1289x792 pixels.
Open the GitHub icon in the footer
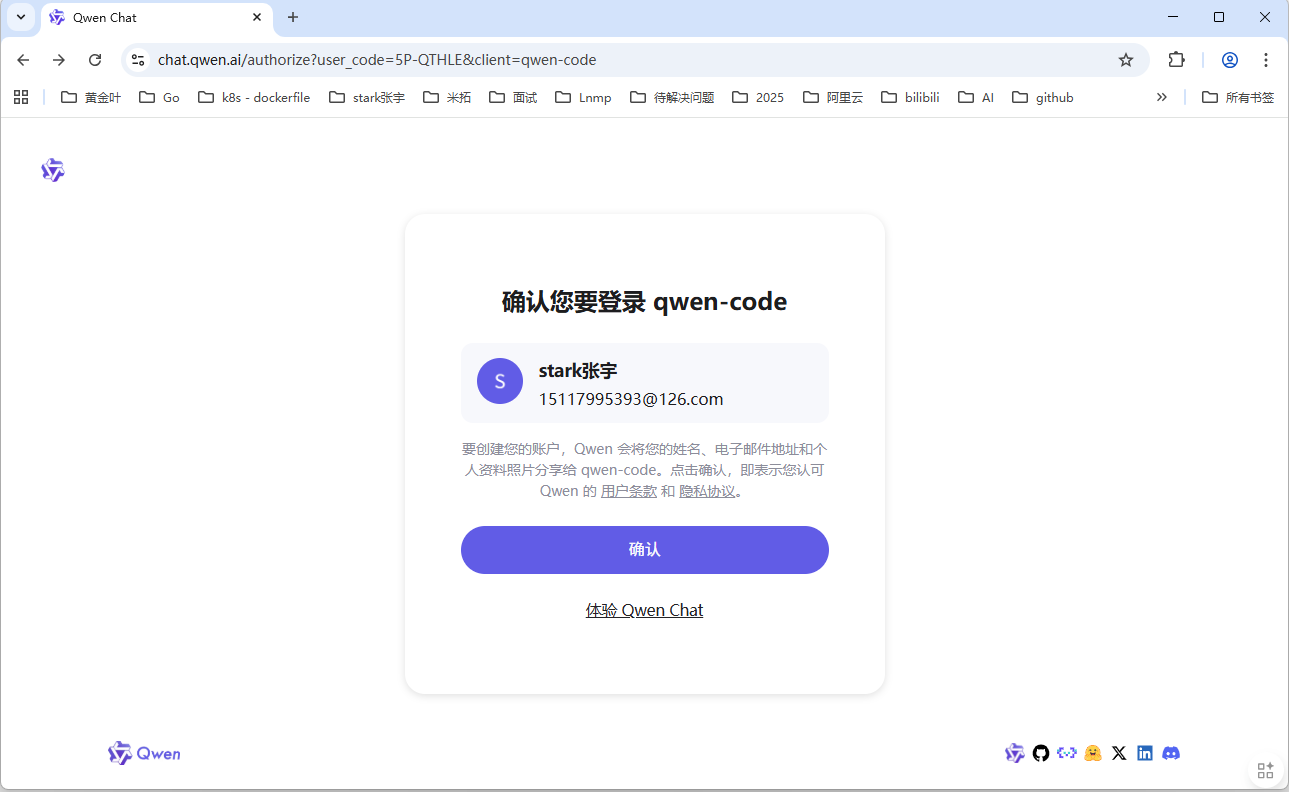click(x=1041, y=753)
